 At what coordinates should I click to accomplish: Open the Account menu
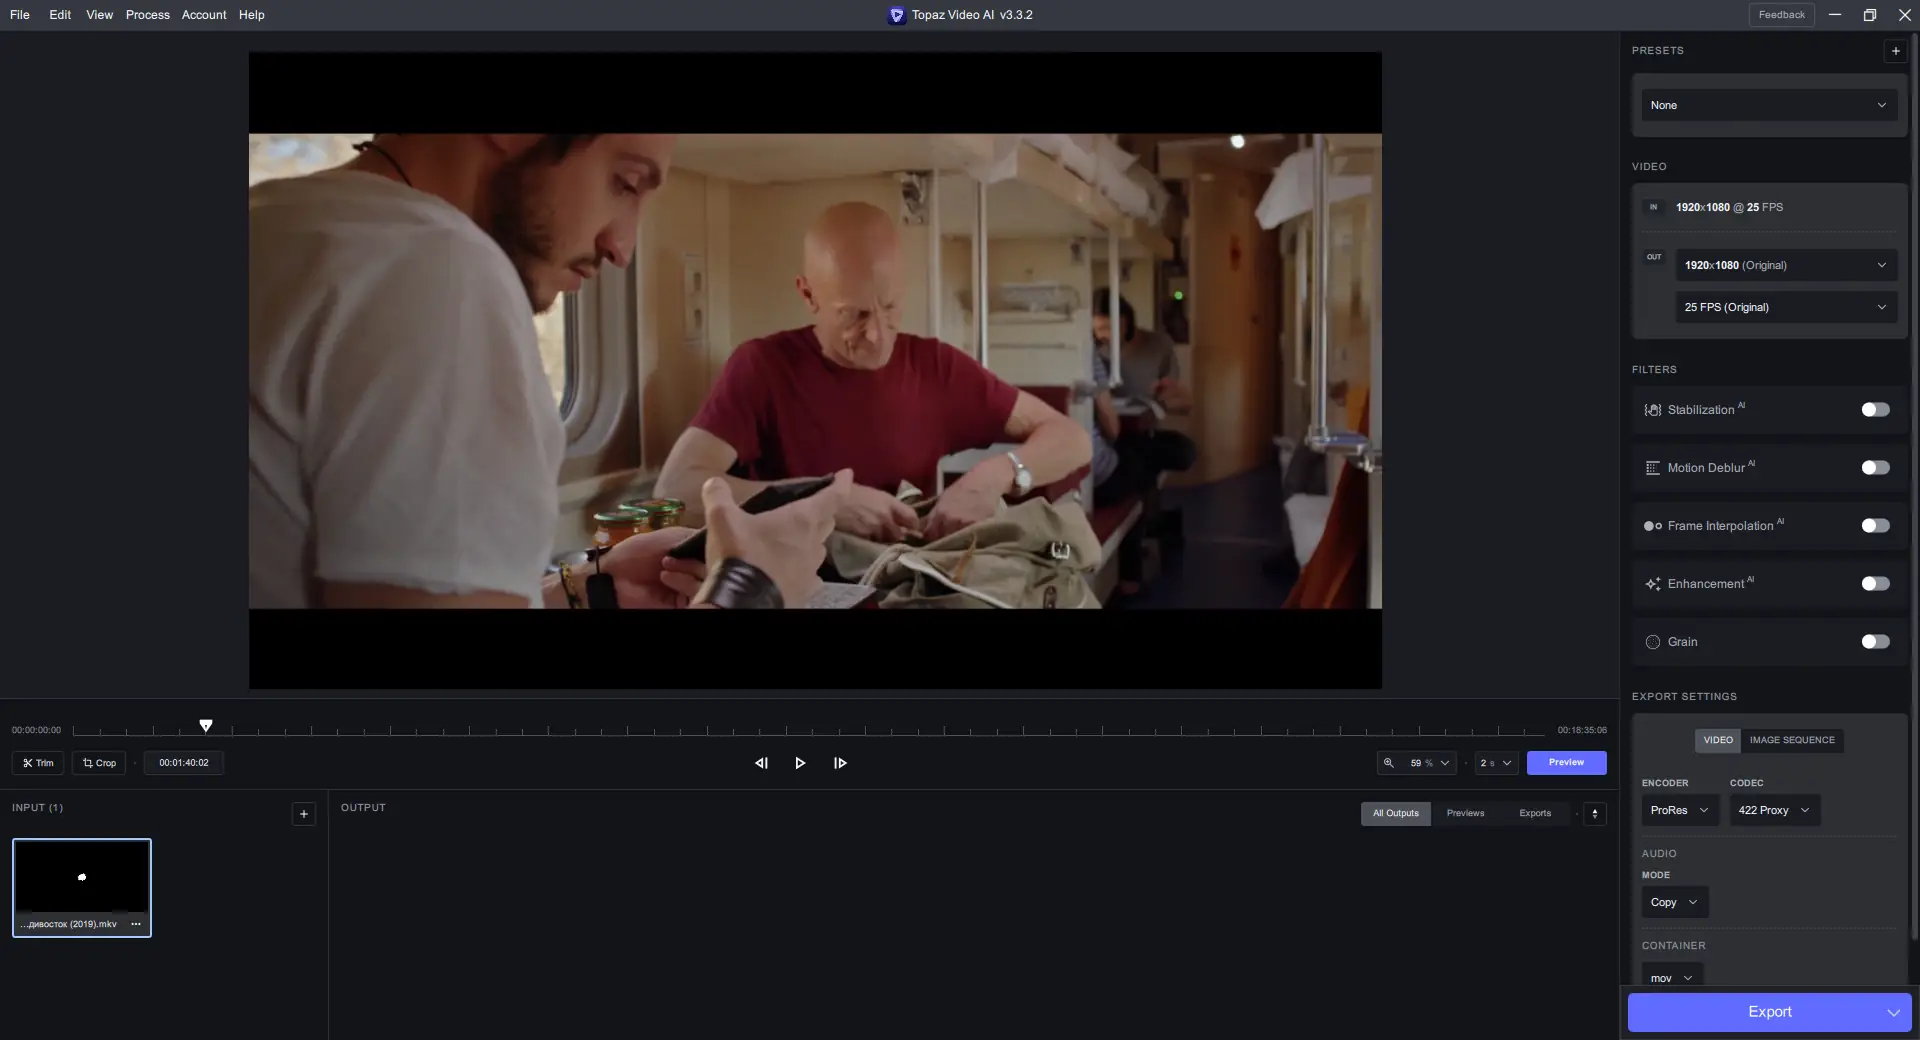tap(204, 15)
